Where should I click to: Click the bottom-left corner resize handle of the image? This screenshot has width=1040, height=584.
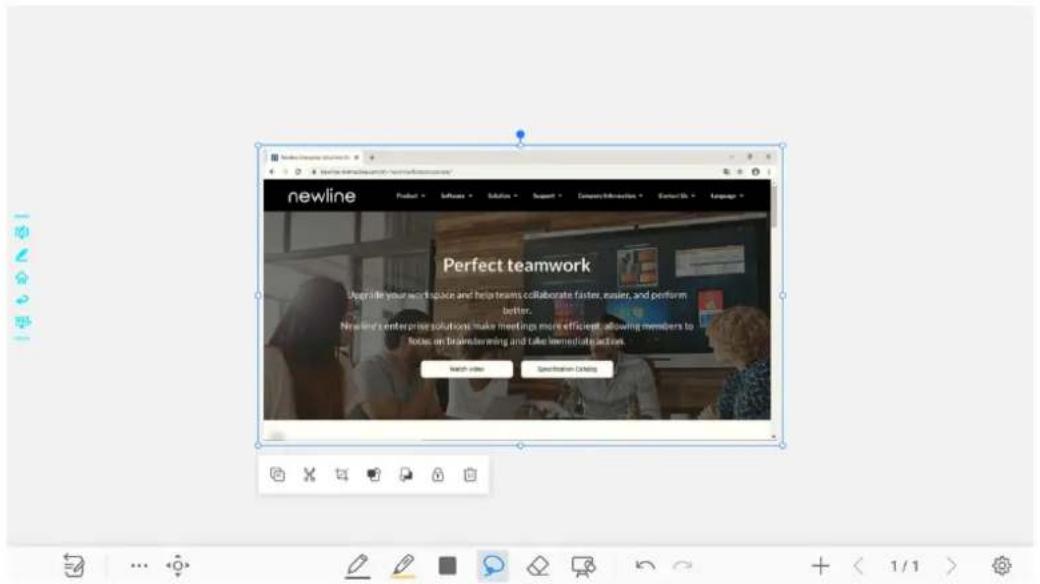point(258,445)
